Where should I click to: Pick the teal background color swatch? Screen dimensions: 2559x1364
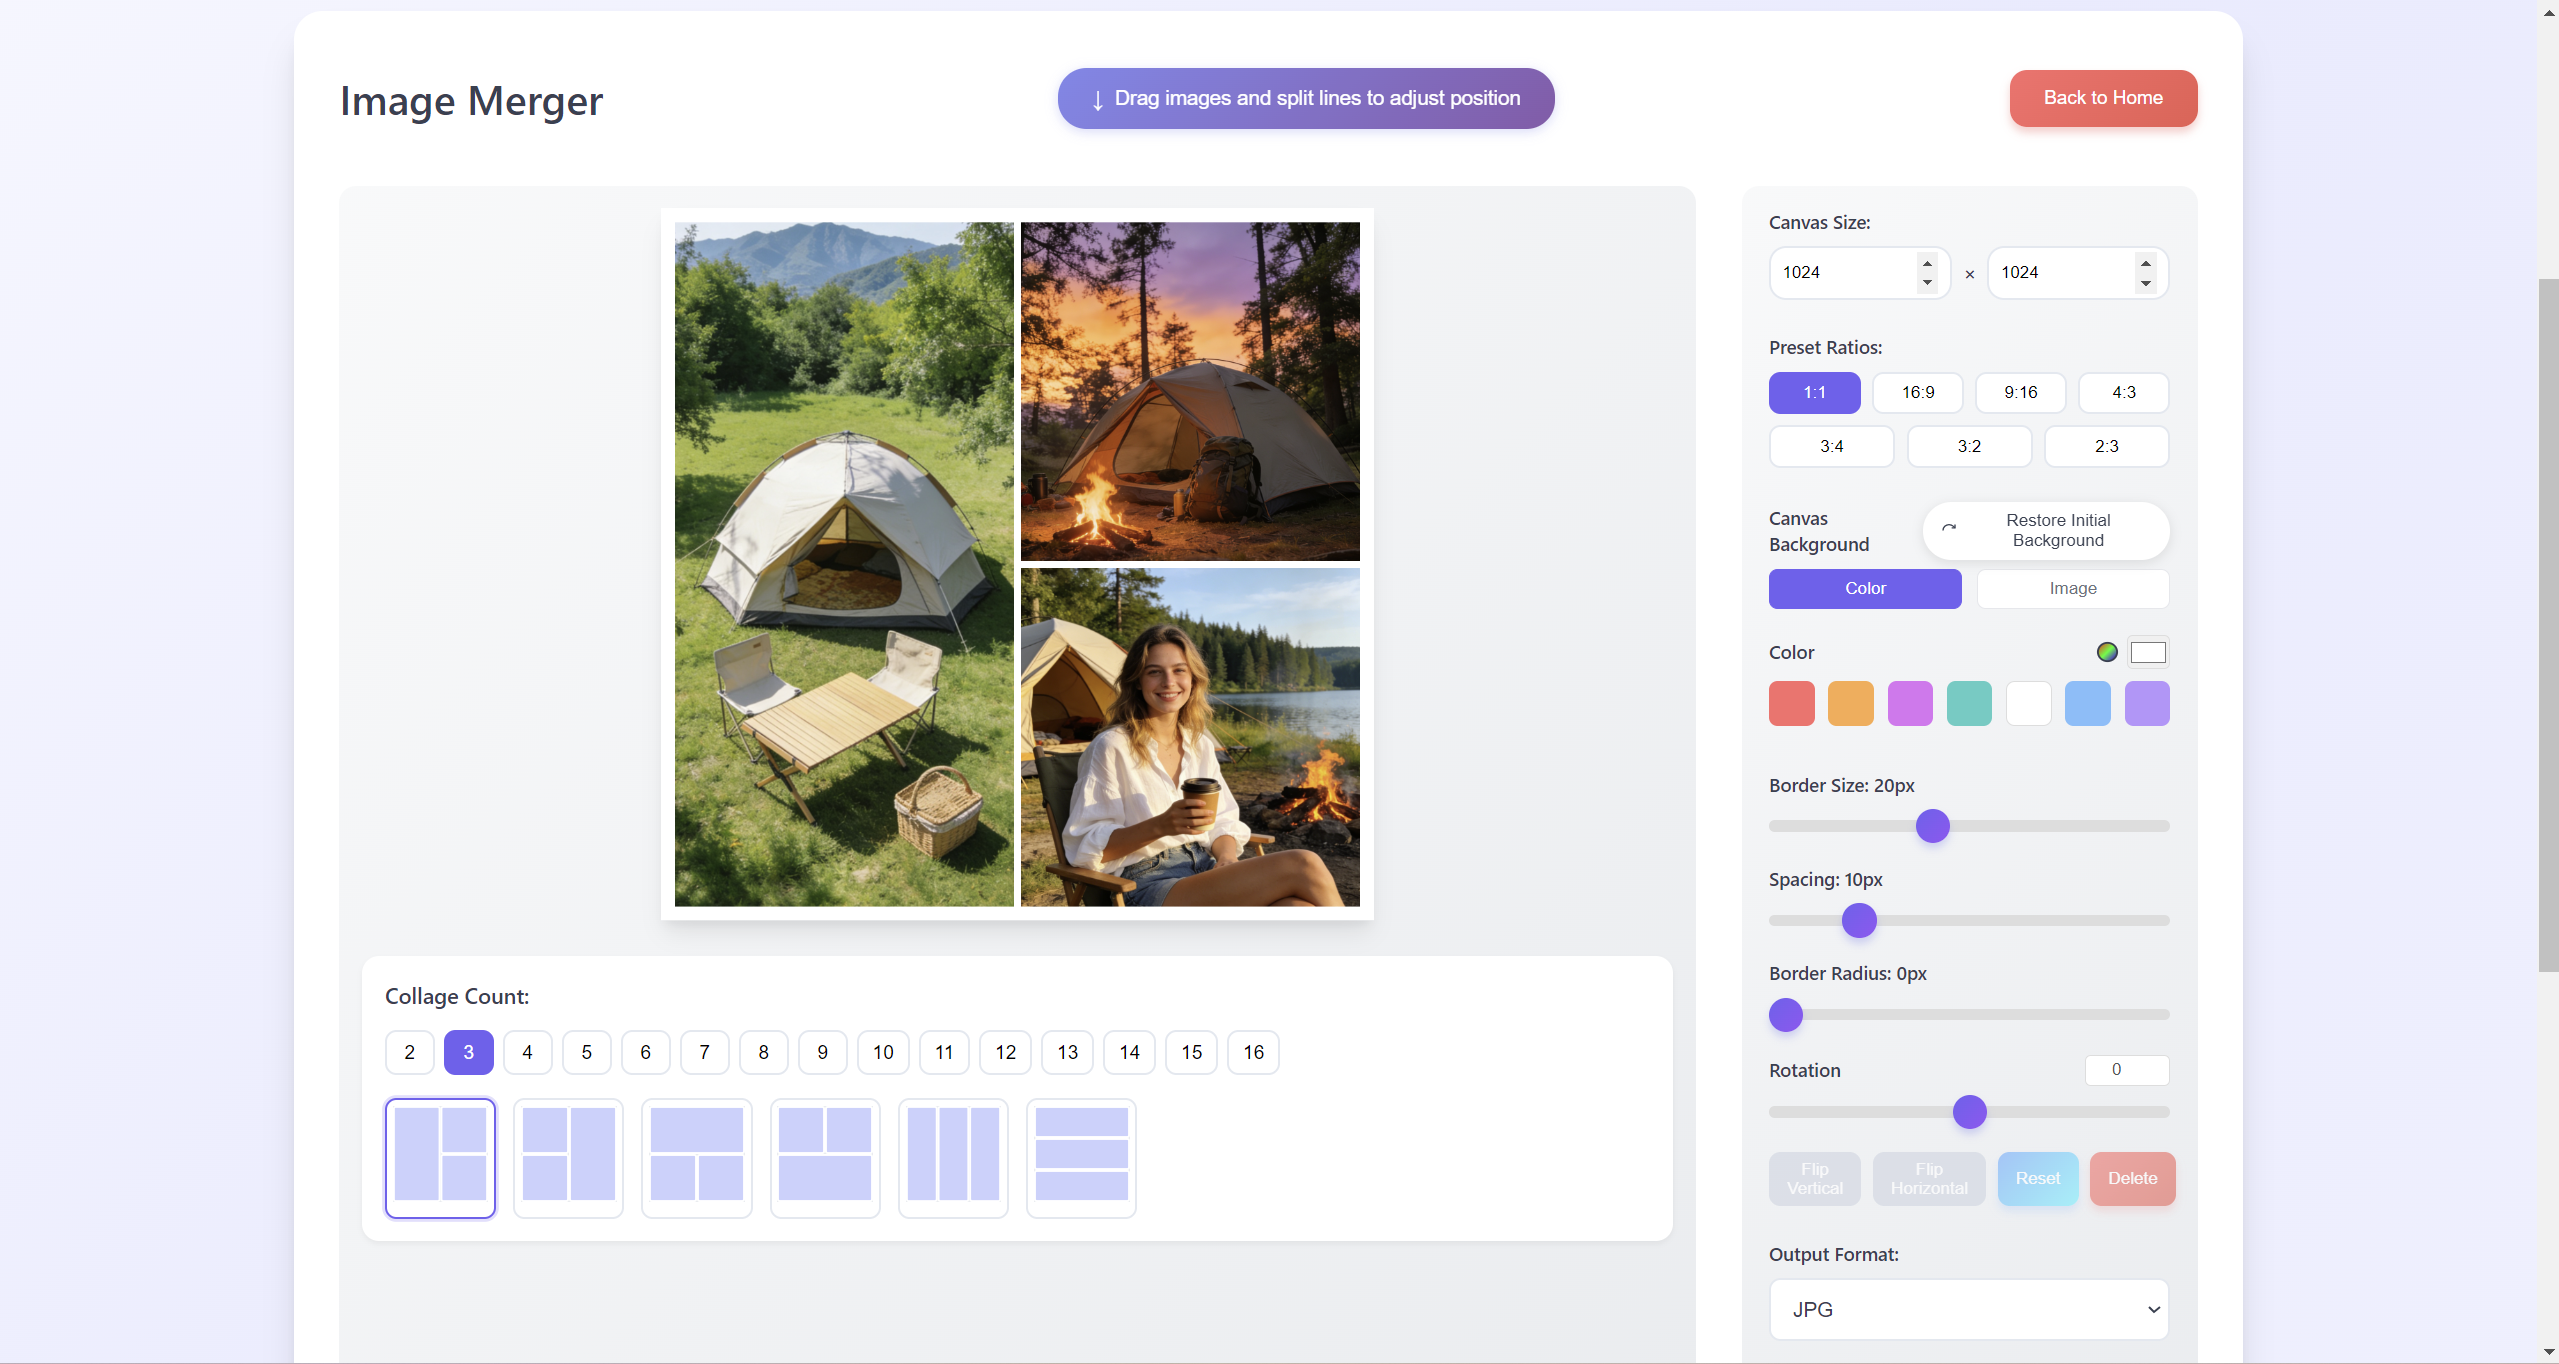pos(1969,702)
